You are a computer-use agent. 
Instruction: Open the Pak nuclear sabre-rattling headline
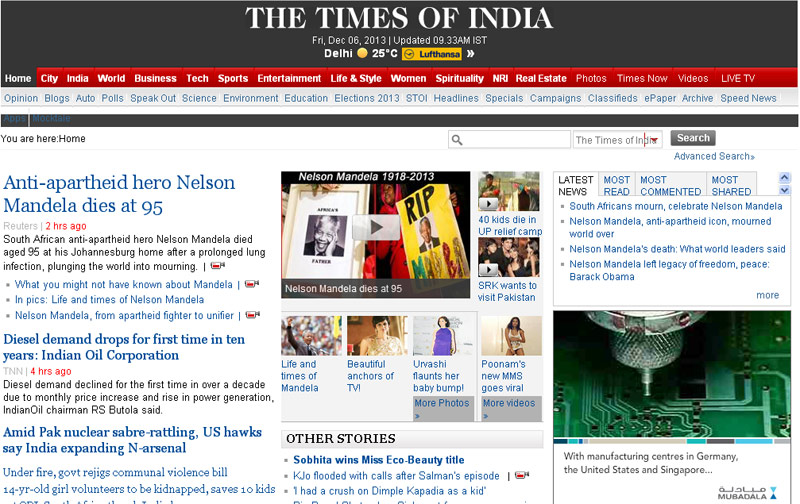132,440
